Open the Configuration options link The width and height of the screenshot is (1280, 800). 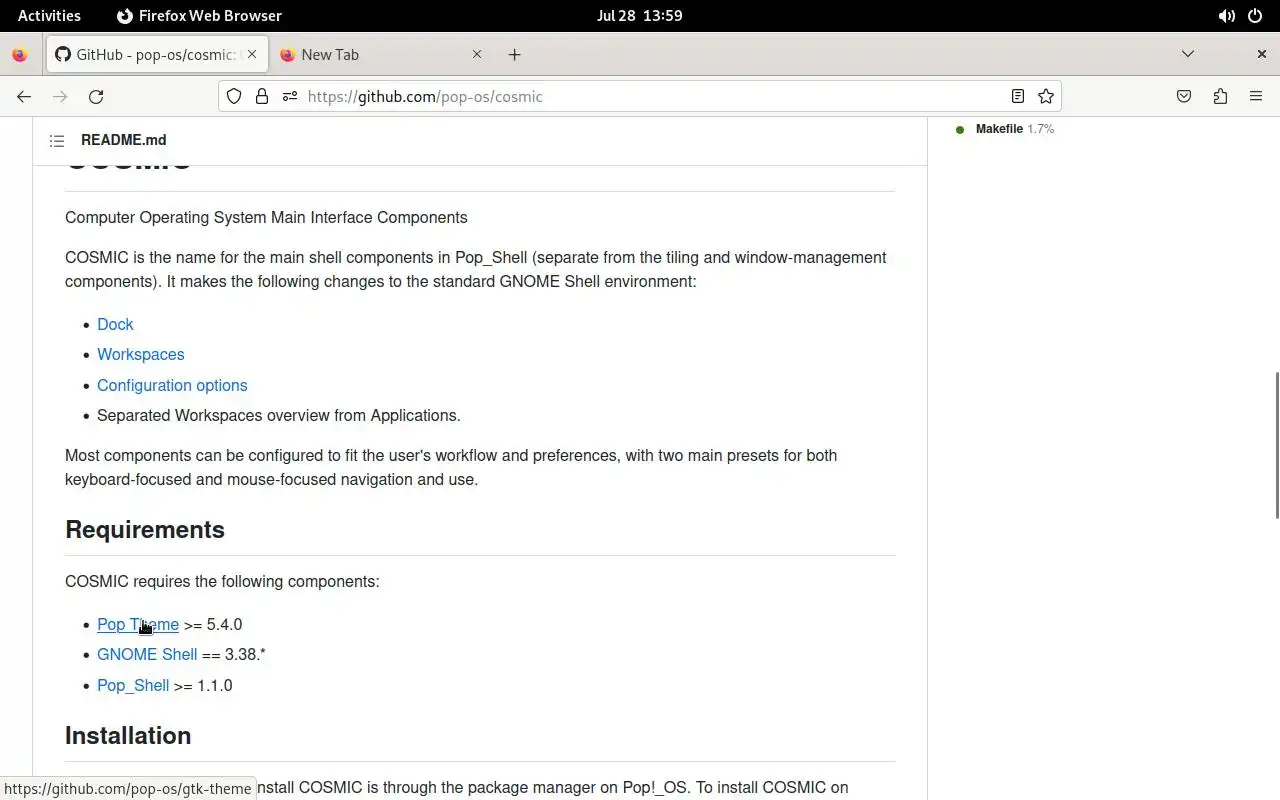point(172,386)
